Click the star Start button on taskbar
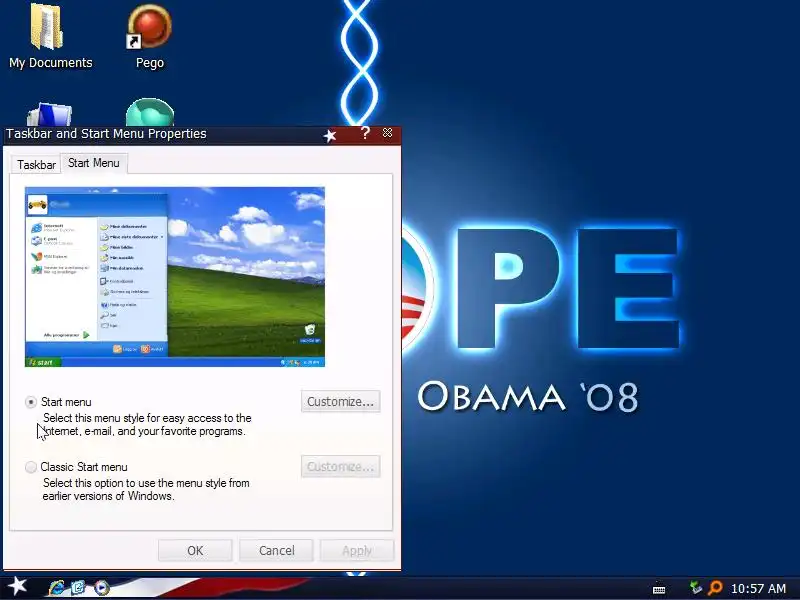Viewport: 800px width, 600px height. [x=17, y=586]
